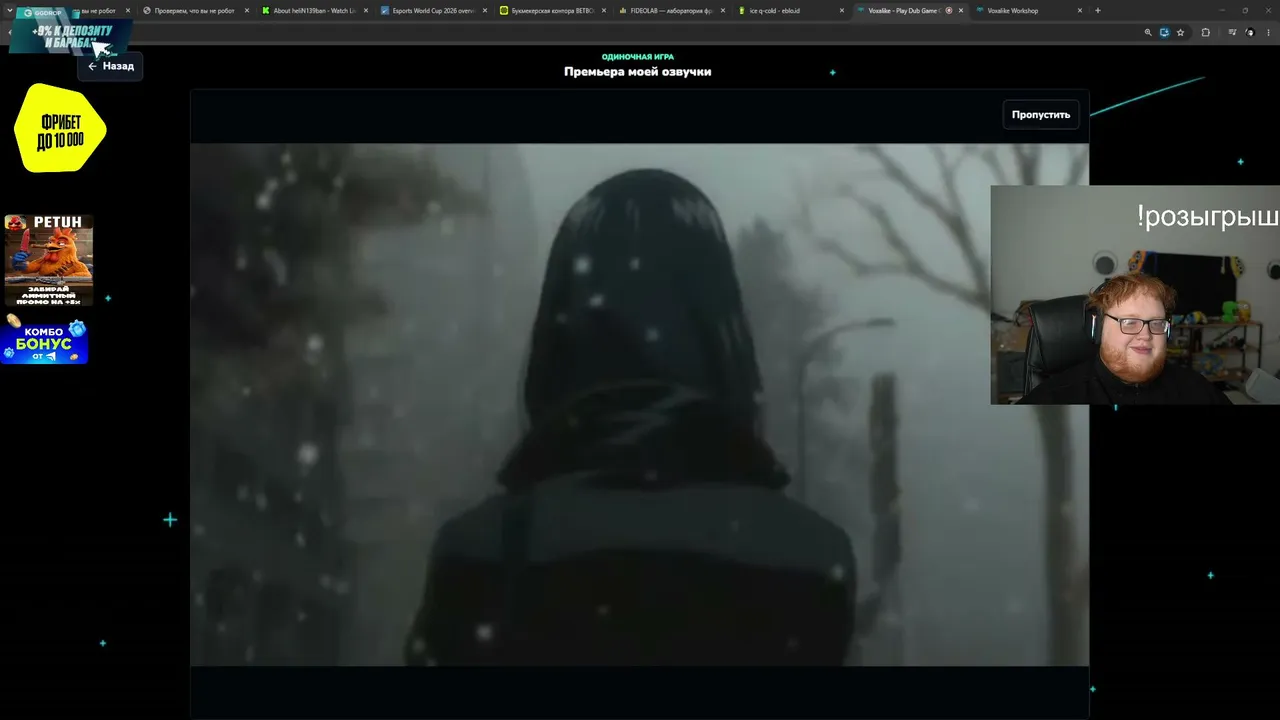Viewport: 1280px width, 720px height.
Task: Open the Фрибет до 10 000 yellow banner
Action: 60,128
